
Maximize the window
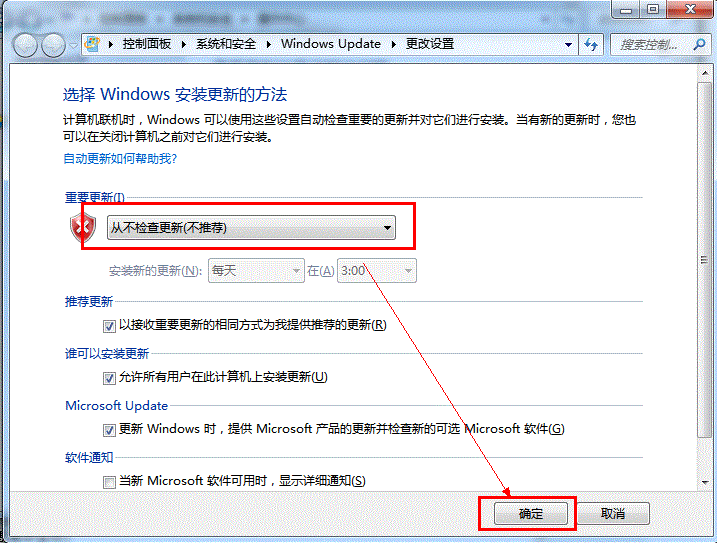click(x=653, y=9)
